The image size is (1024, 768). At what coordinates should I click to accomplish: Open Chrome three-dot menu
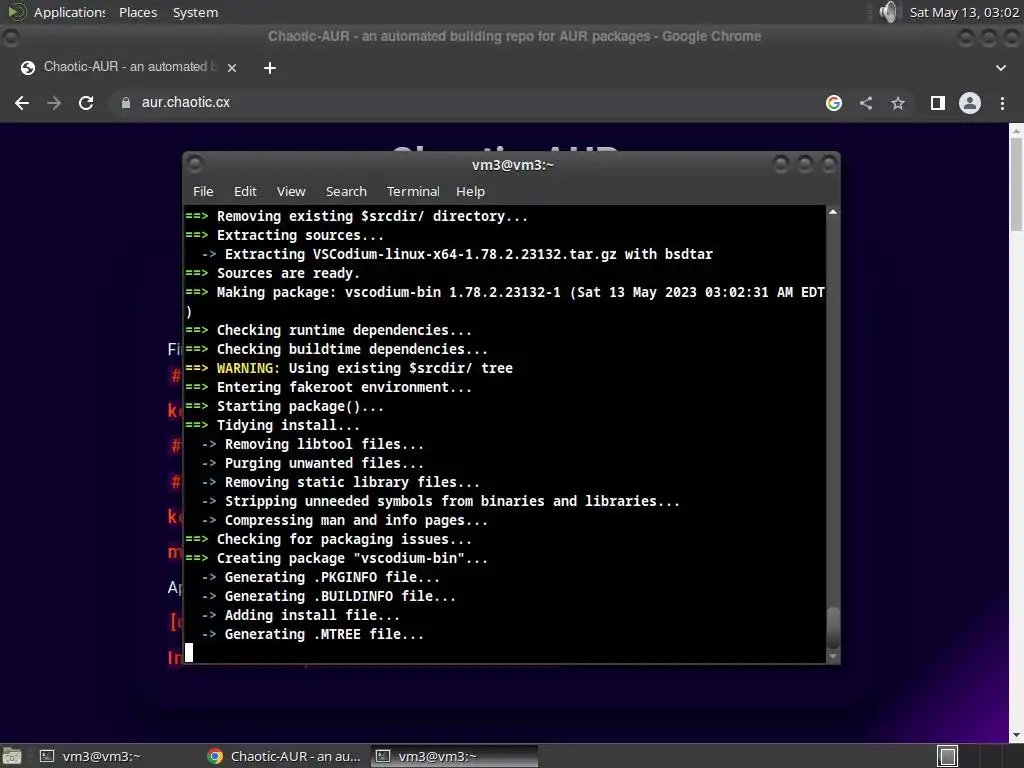(x=1002, y=103)
